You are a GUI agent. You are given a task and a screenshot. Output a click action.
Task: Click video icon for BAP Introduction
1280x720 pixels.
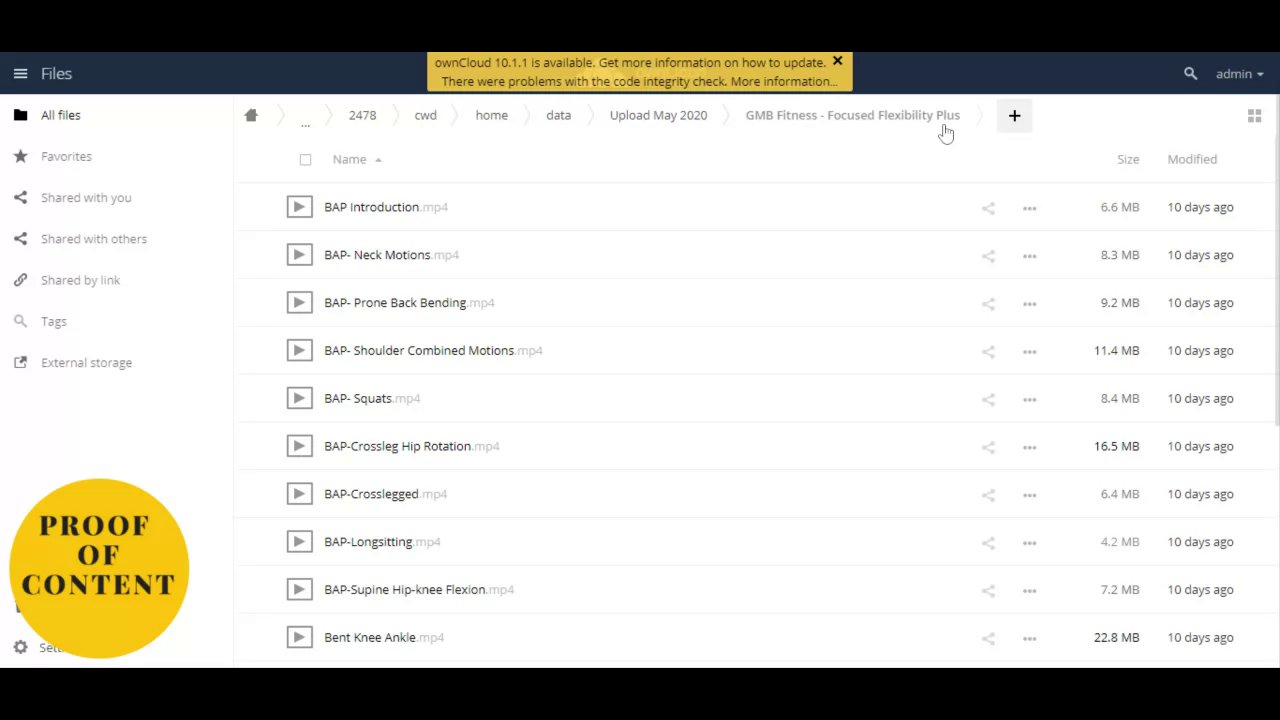299,207
